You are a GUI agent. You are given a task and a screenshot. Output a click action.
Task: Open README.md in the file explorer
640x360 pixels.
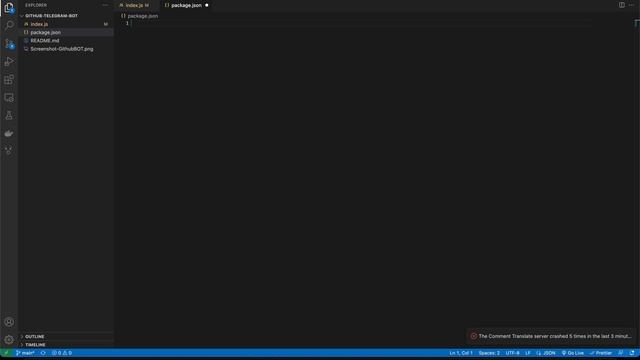(x=44, y=40)
